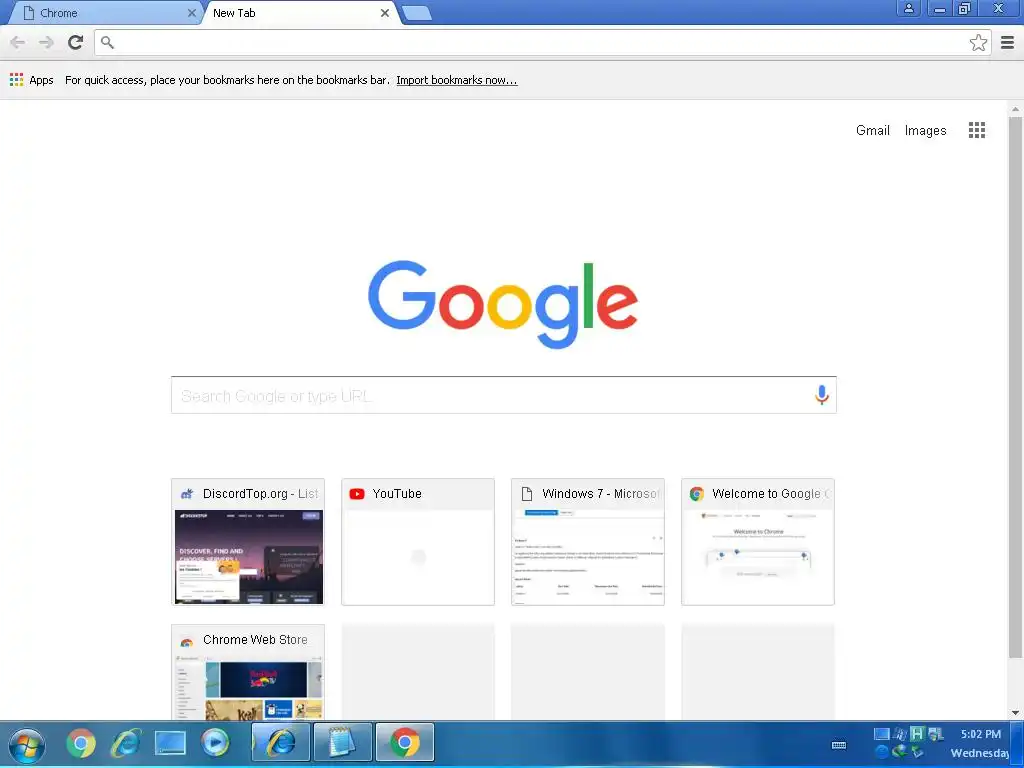Open the Chrome user profile button

[908, 8]
